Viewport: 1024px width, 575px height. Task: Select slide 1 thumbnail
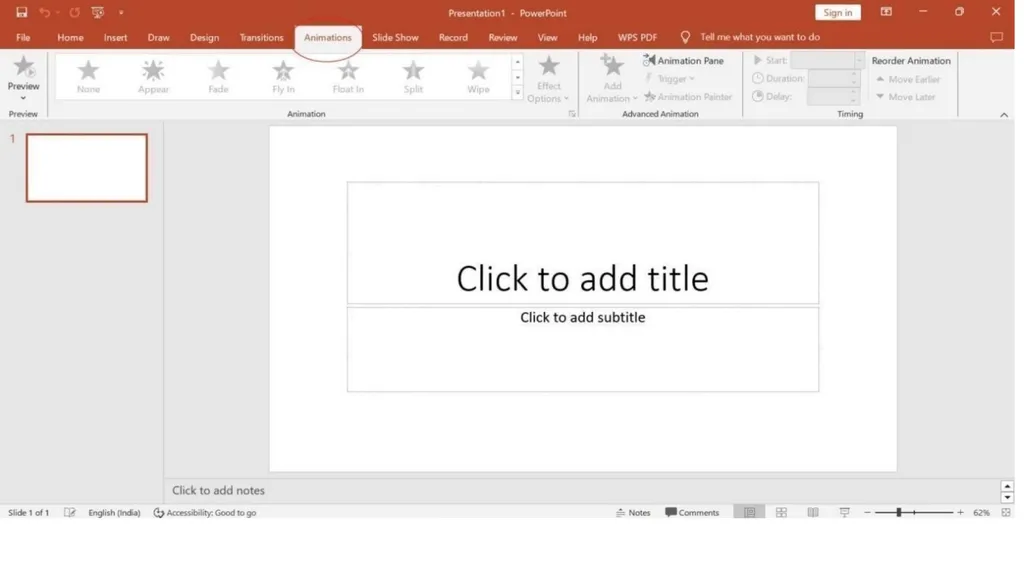pos(87,168)
